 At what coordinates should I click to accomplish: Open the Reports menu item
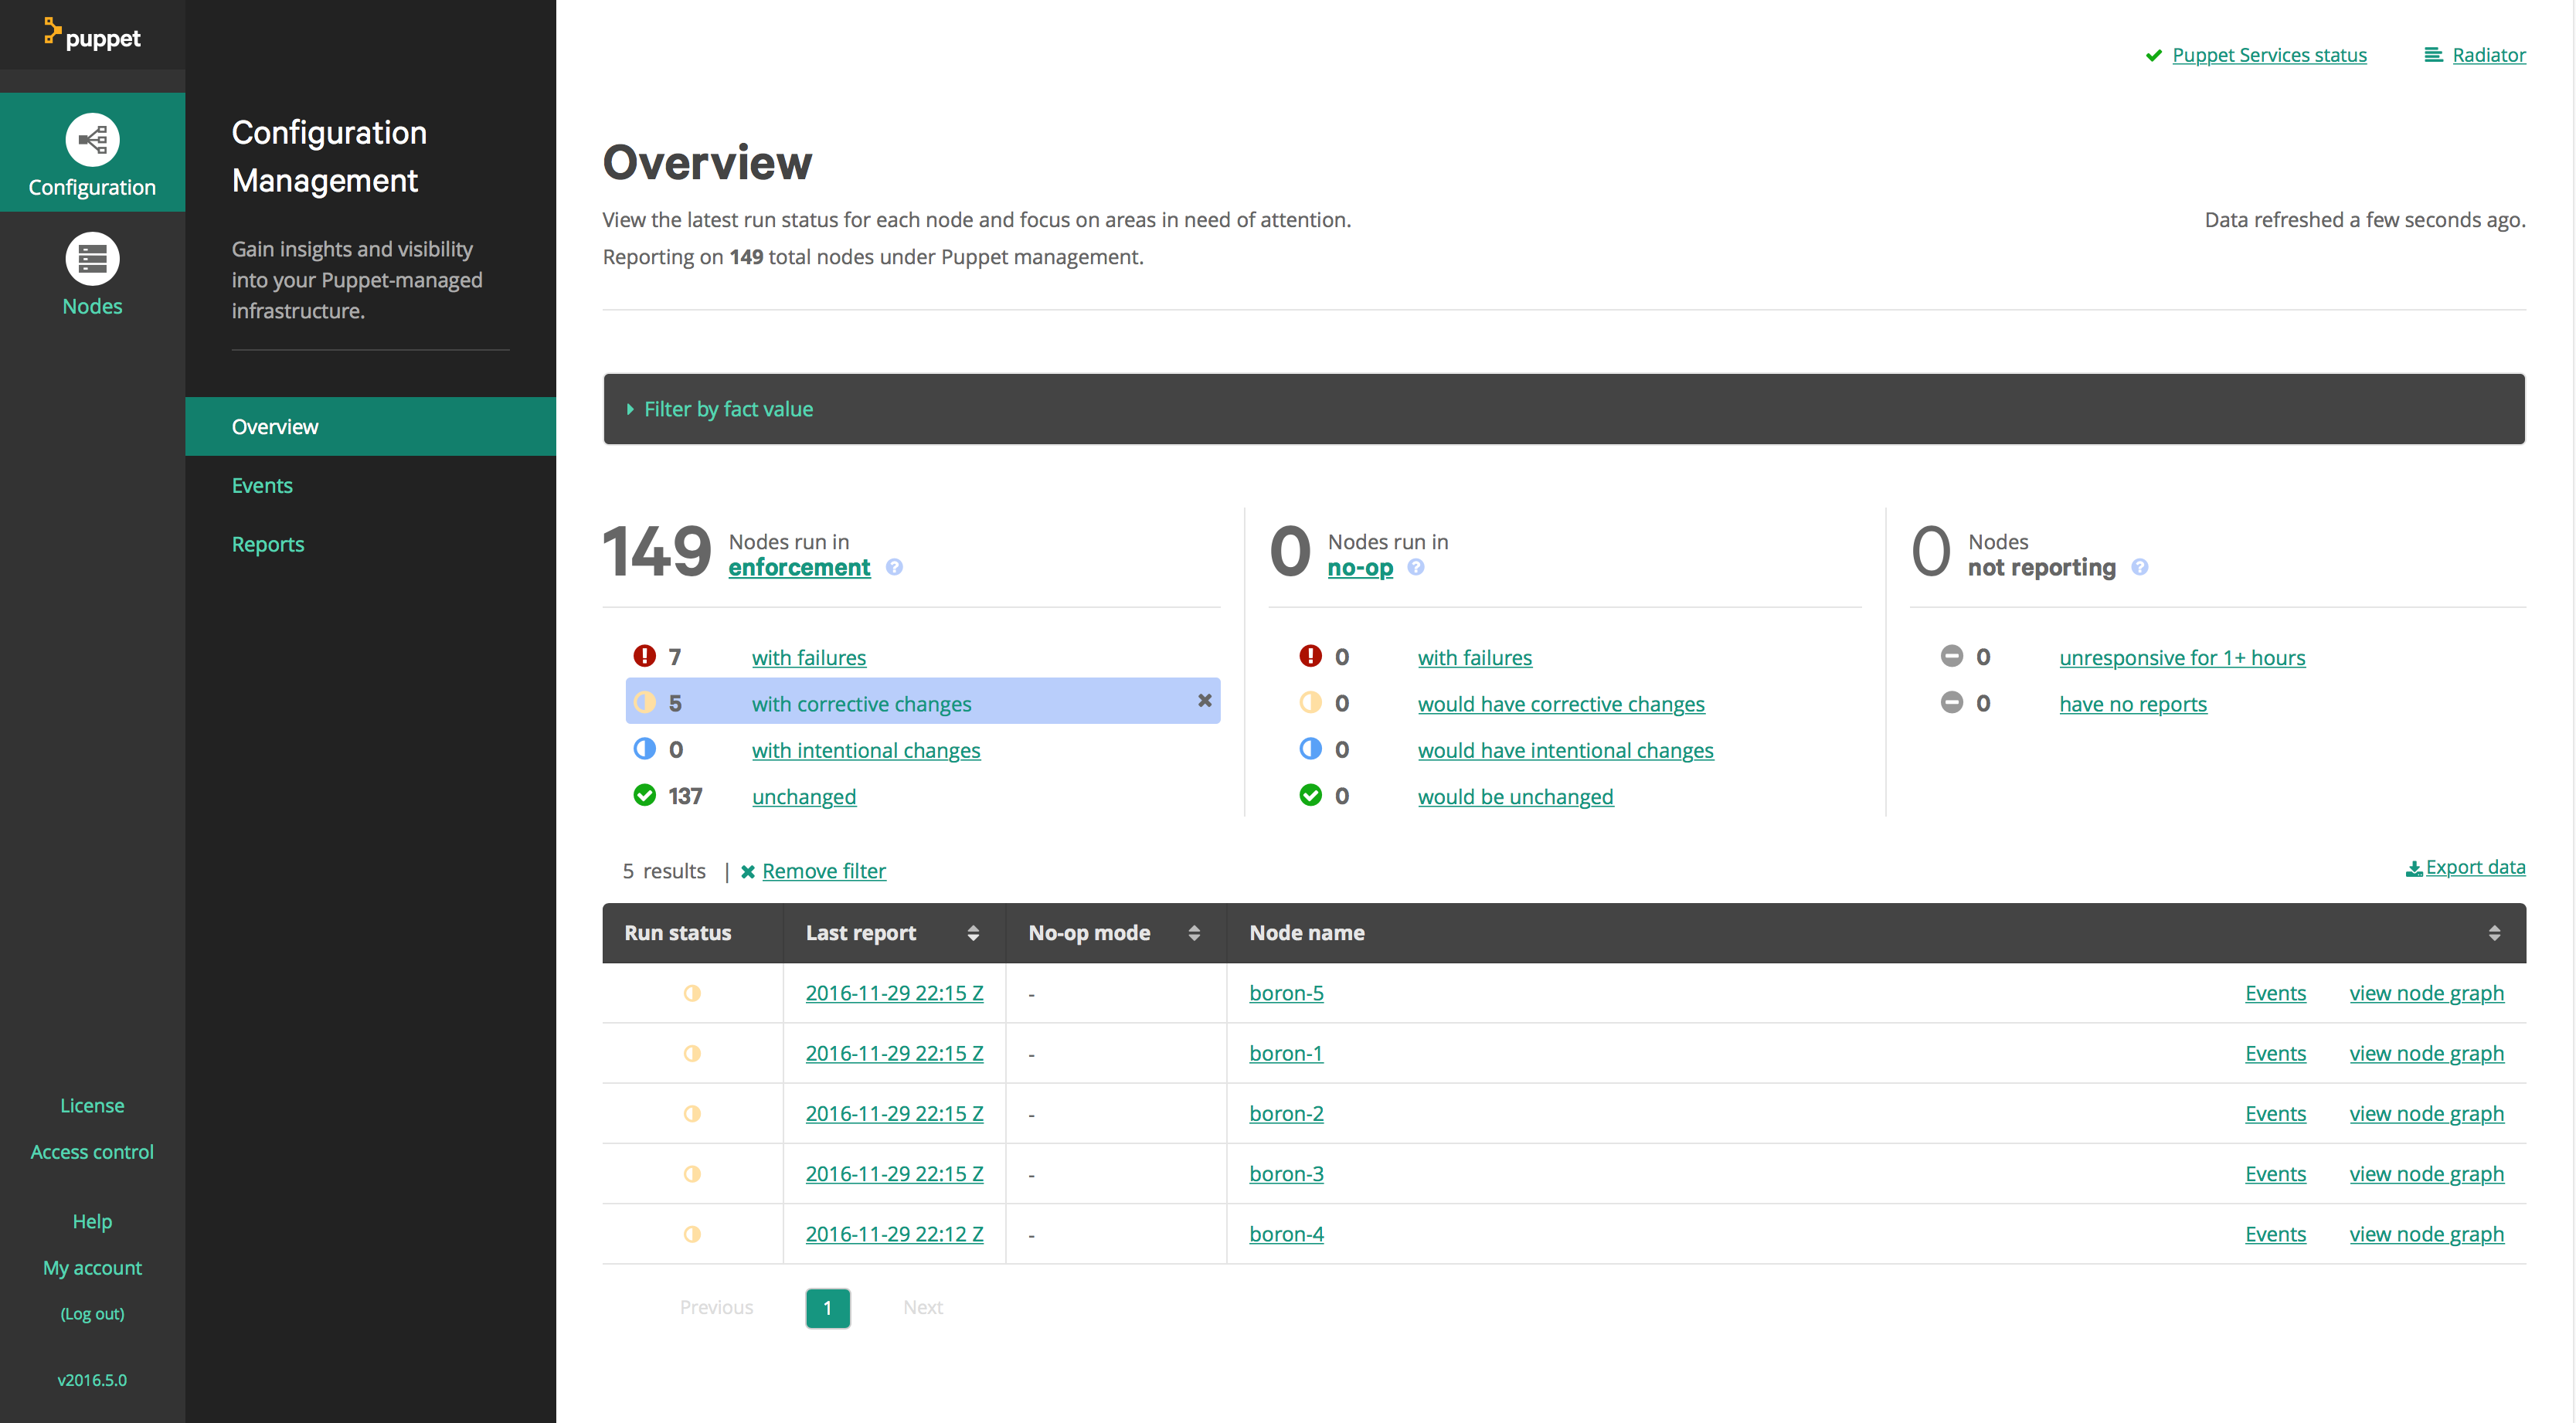click(267, 544)
